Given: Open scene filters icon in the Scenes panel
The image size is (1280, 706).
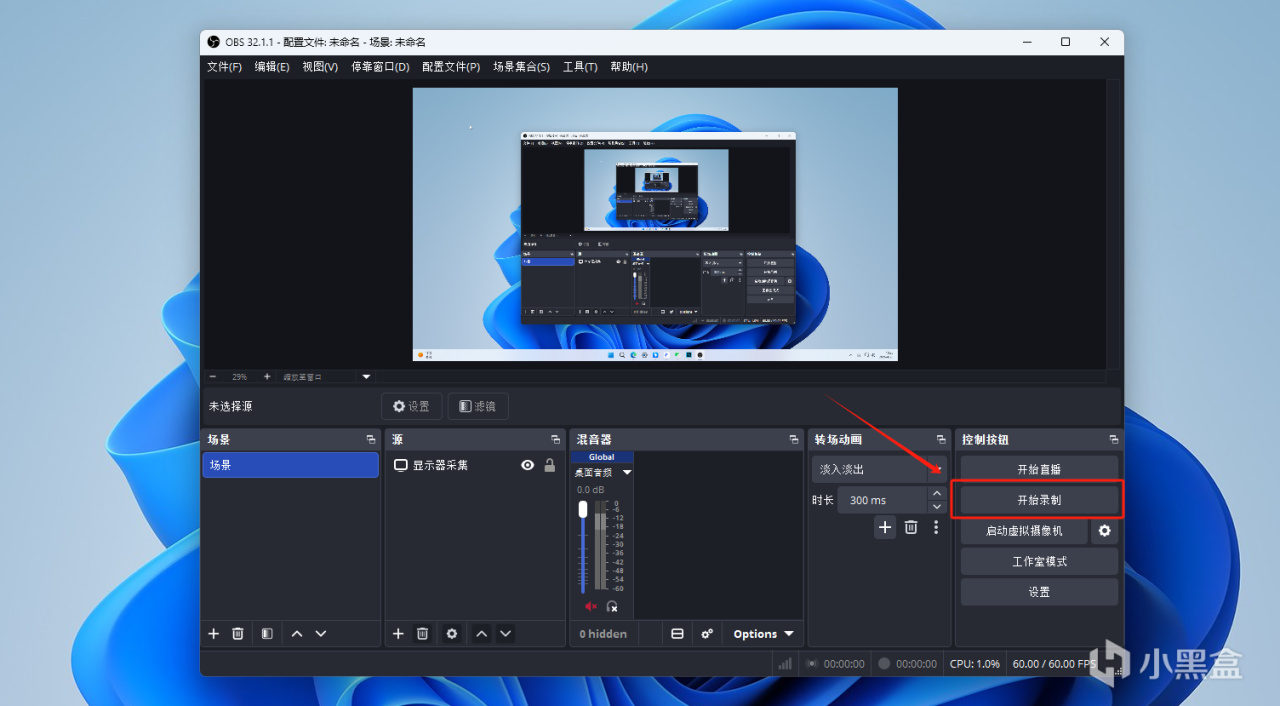Looking at the screenshot, I should tap(267, 634).
